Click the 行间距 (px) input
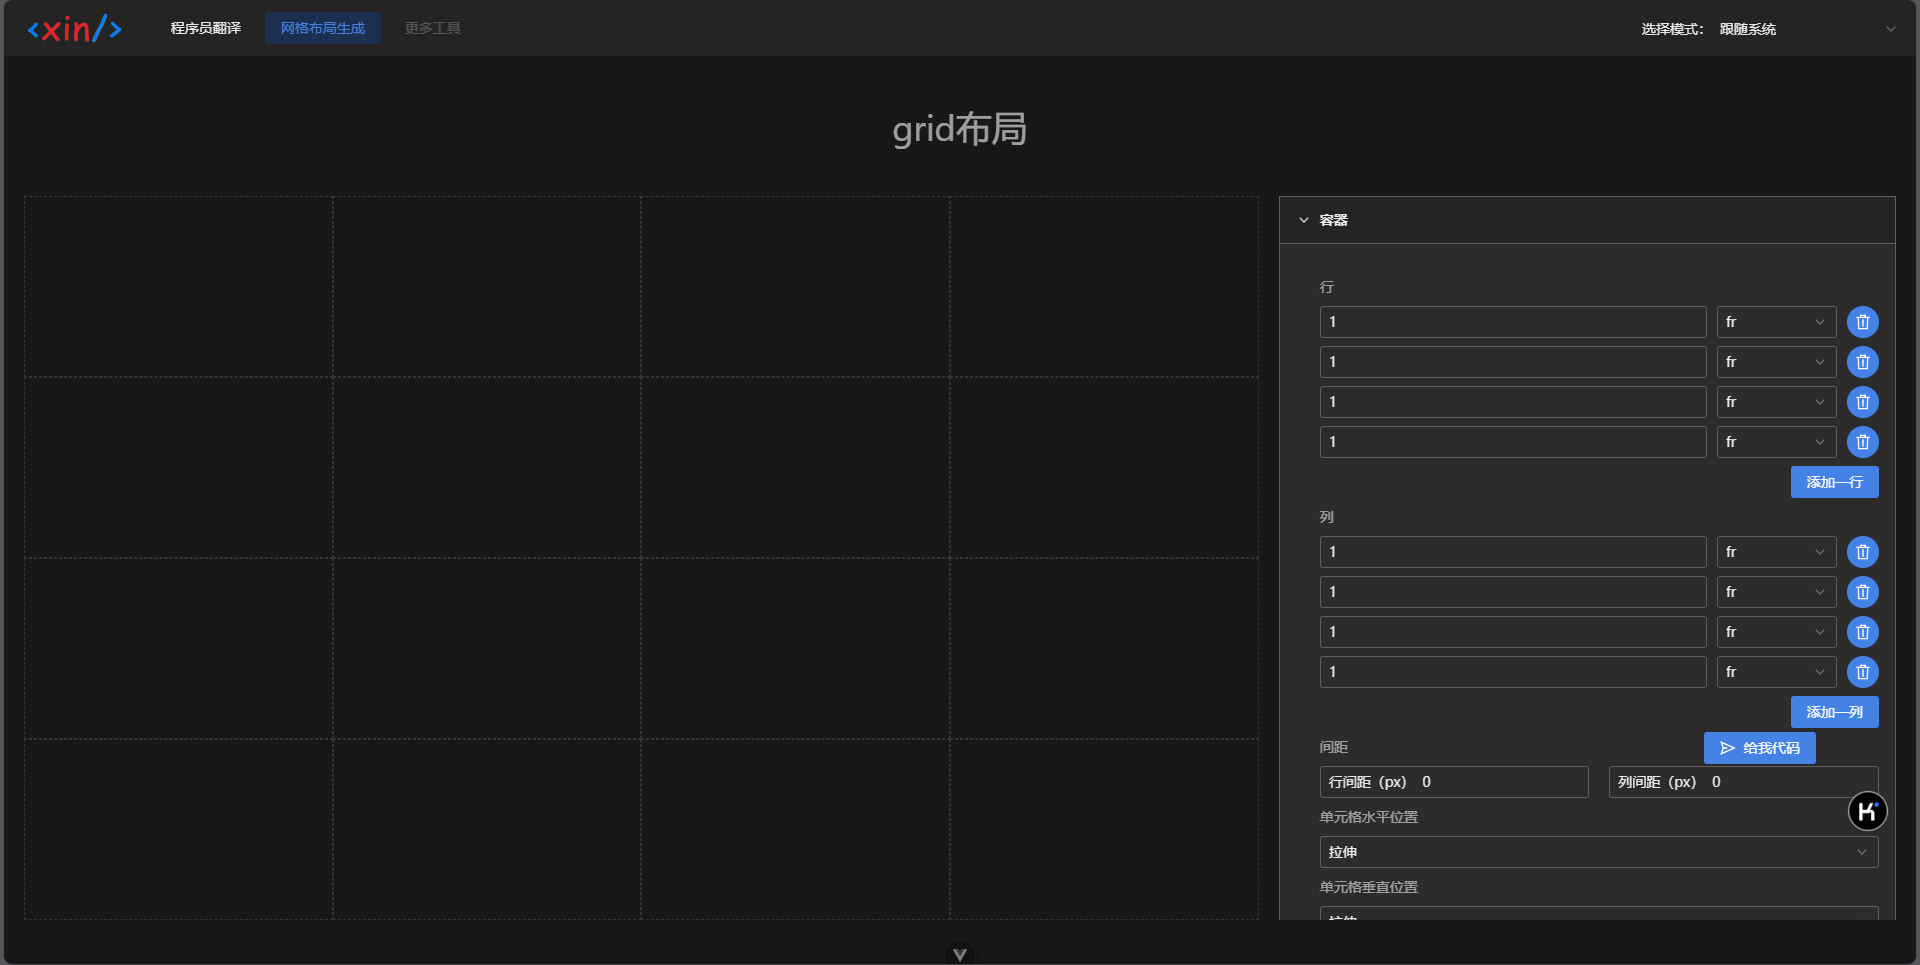 [1454, 782]
